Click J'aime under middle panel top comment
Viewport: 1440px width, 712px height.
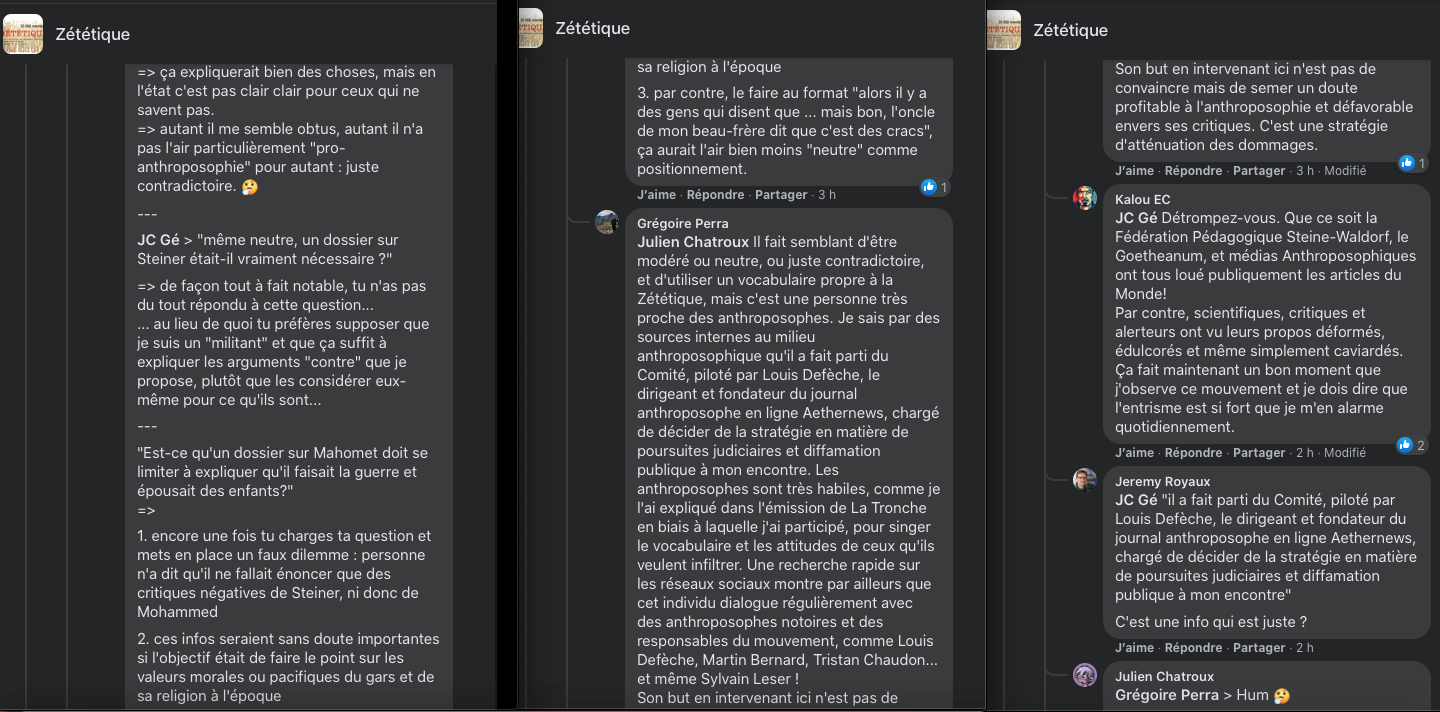click(657, 195)
